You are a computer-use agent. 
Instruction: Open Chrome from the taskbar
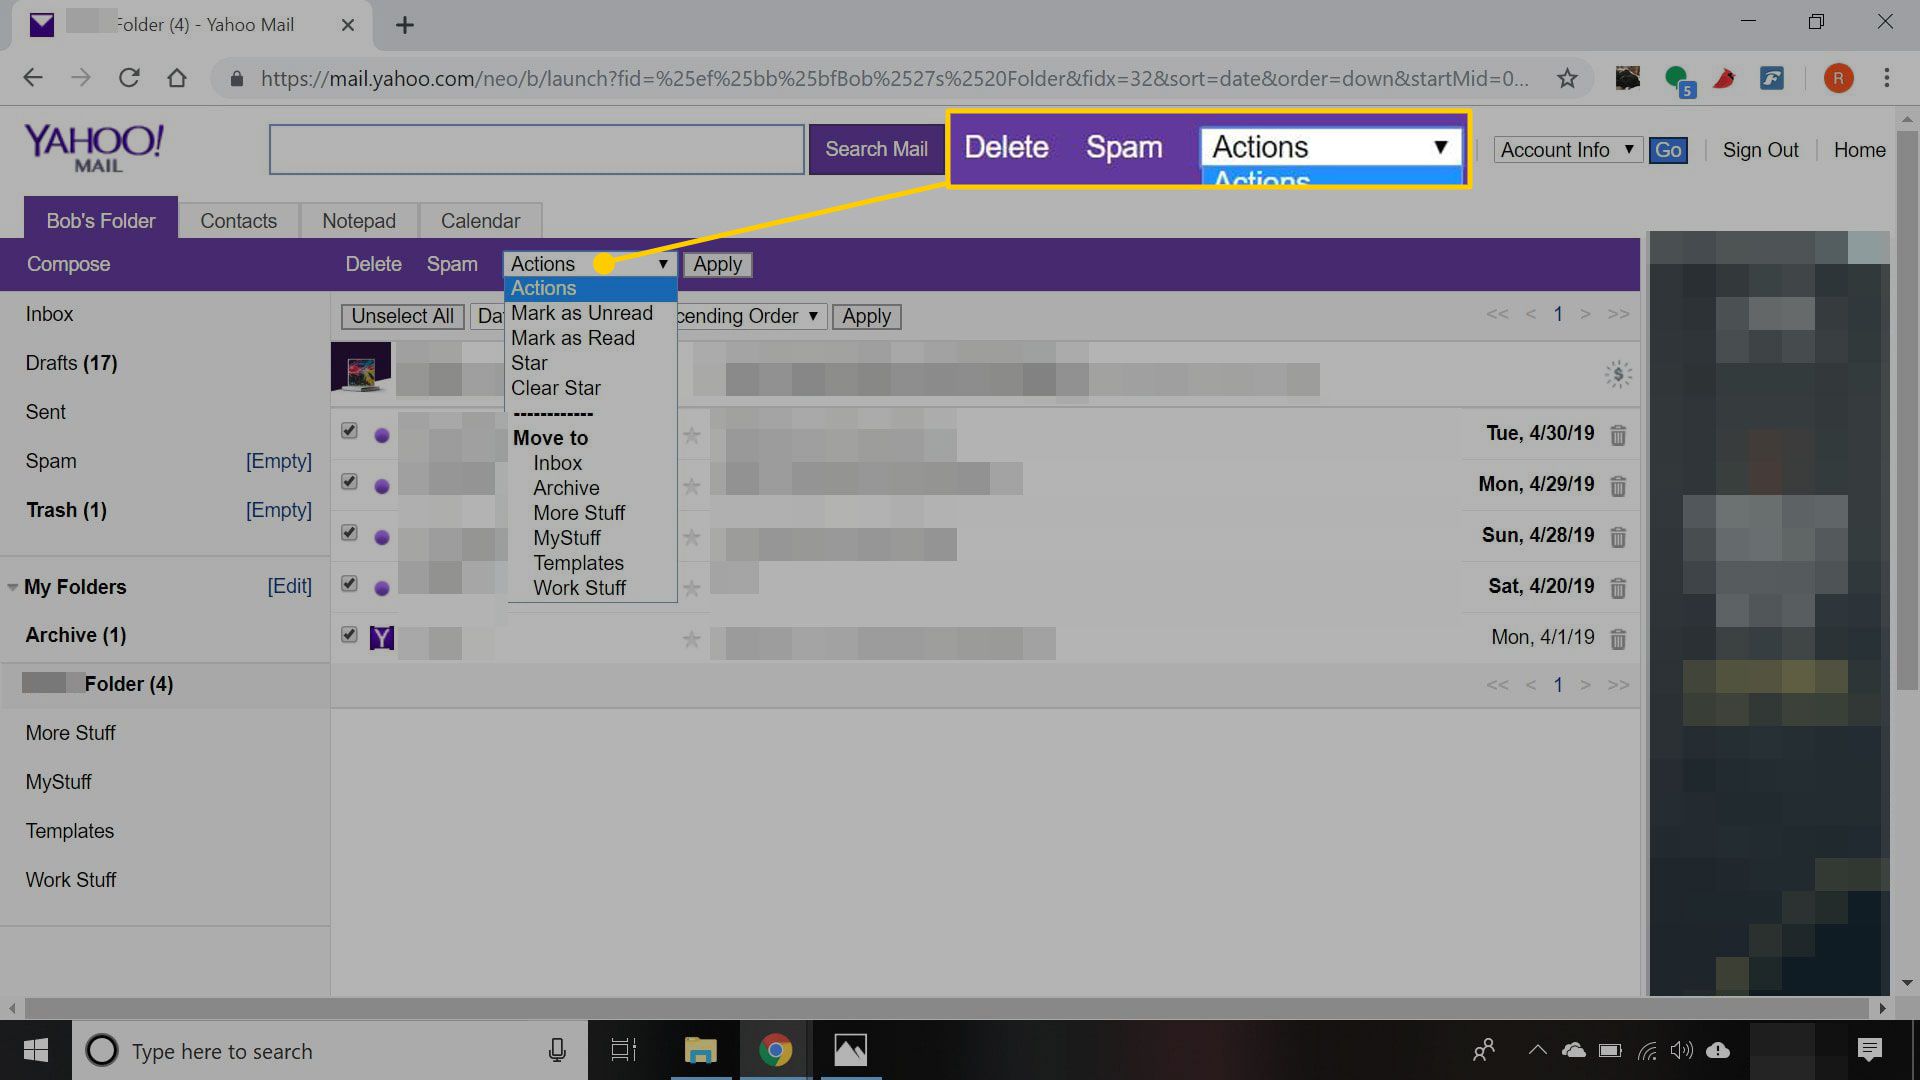[775, 1050]
